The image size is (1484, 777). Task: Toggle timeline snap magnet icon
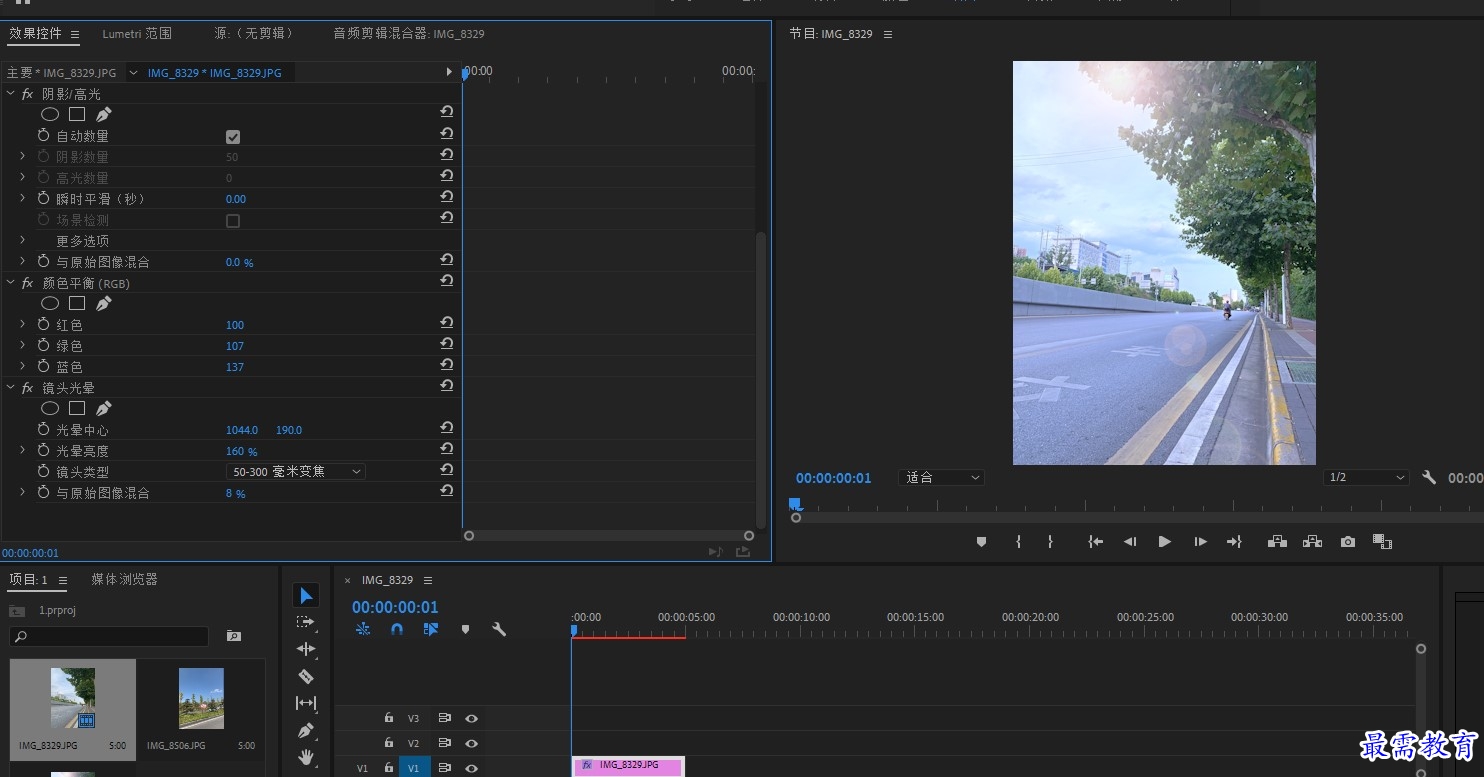397,629
